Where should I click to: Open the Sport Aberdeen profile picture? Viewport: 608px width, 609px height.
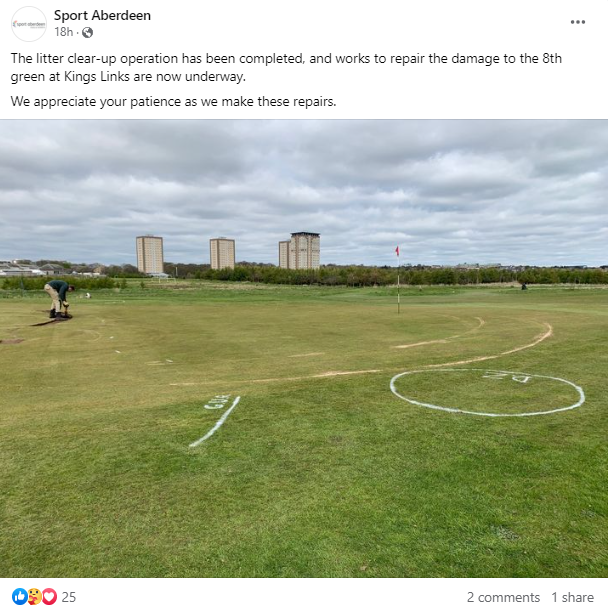[29, 24]
